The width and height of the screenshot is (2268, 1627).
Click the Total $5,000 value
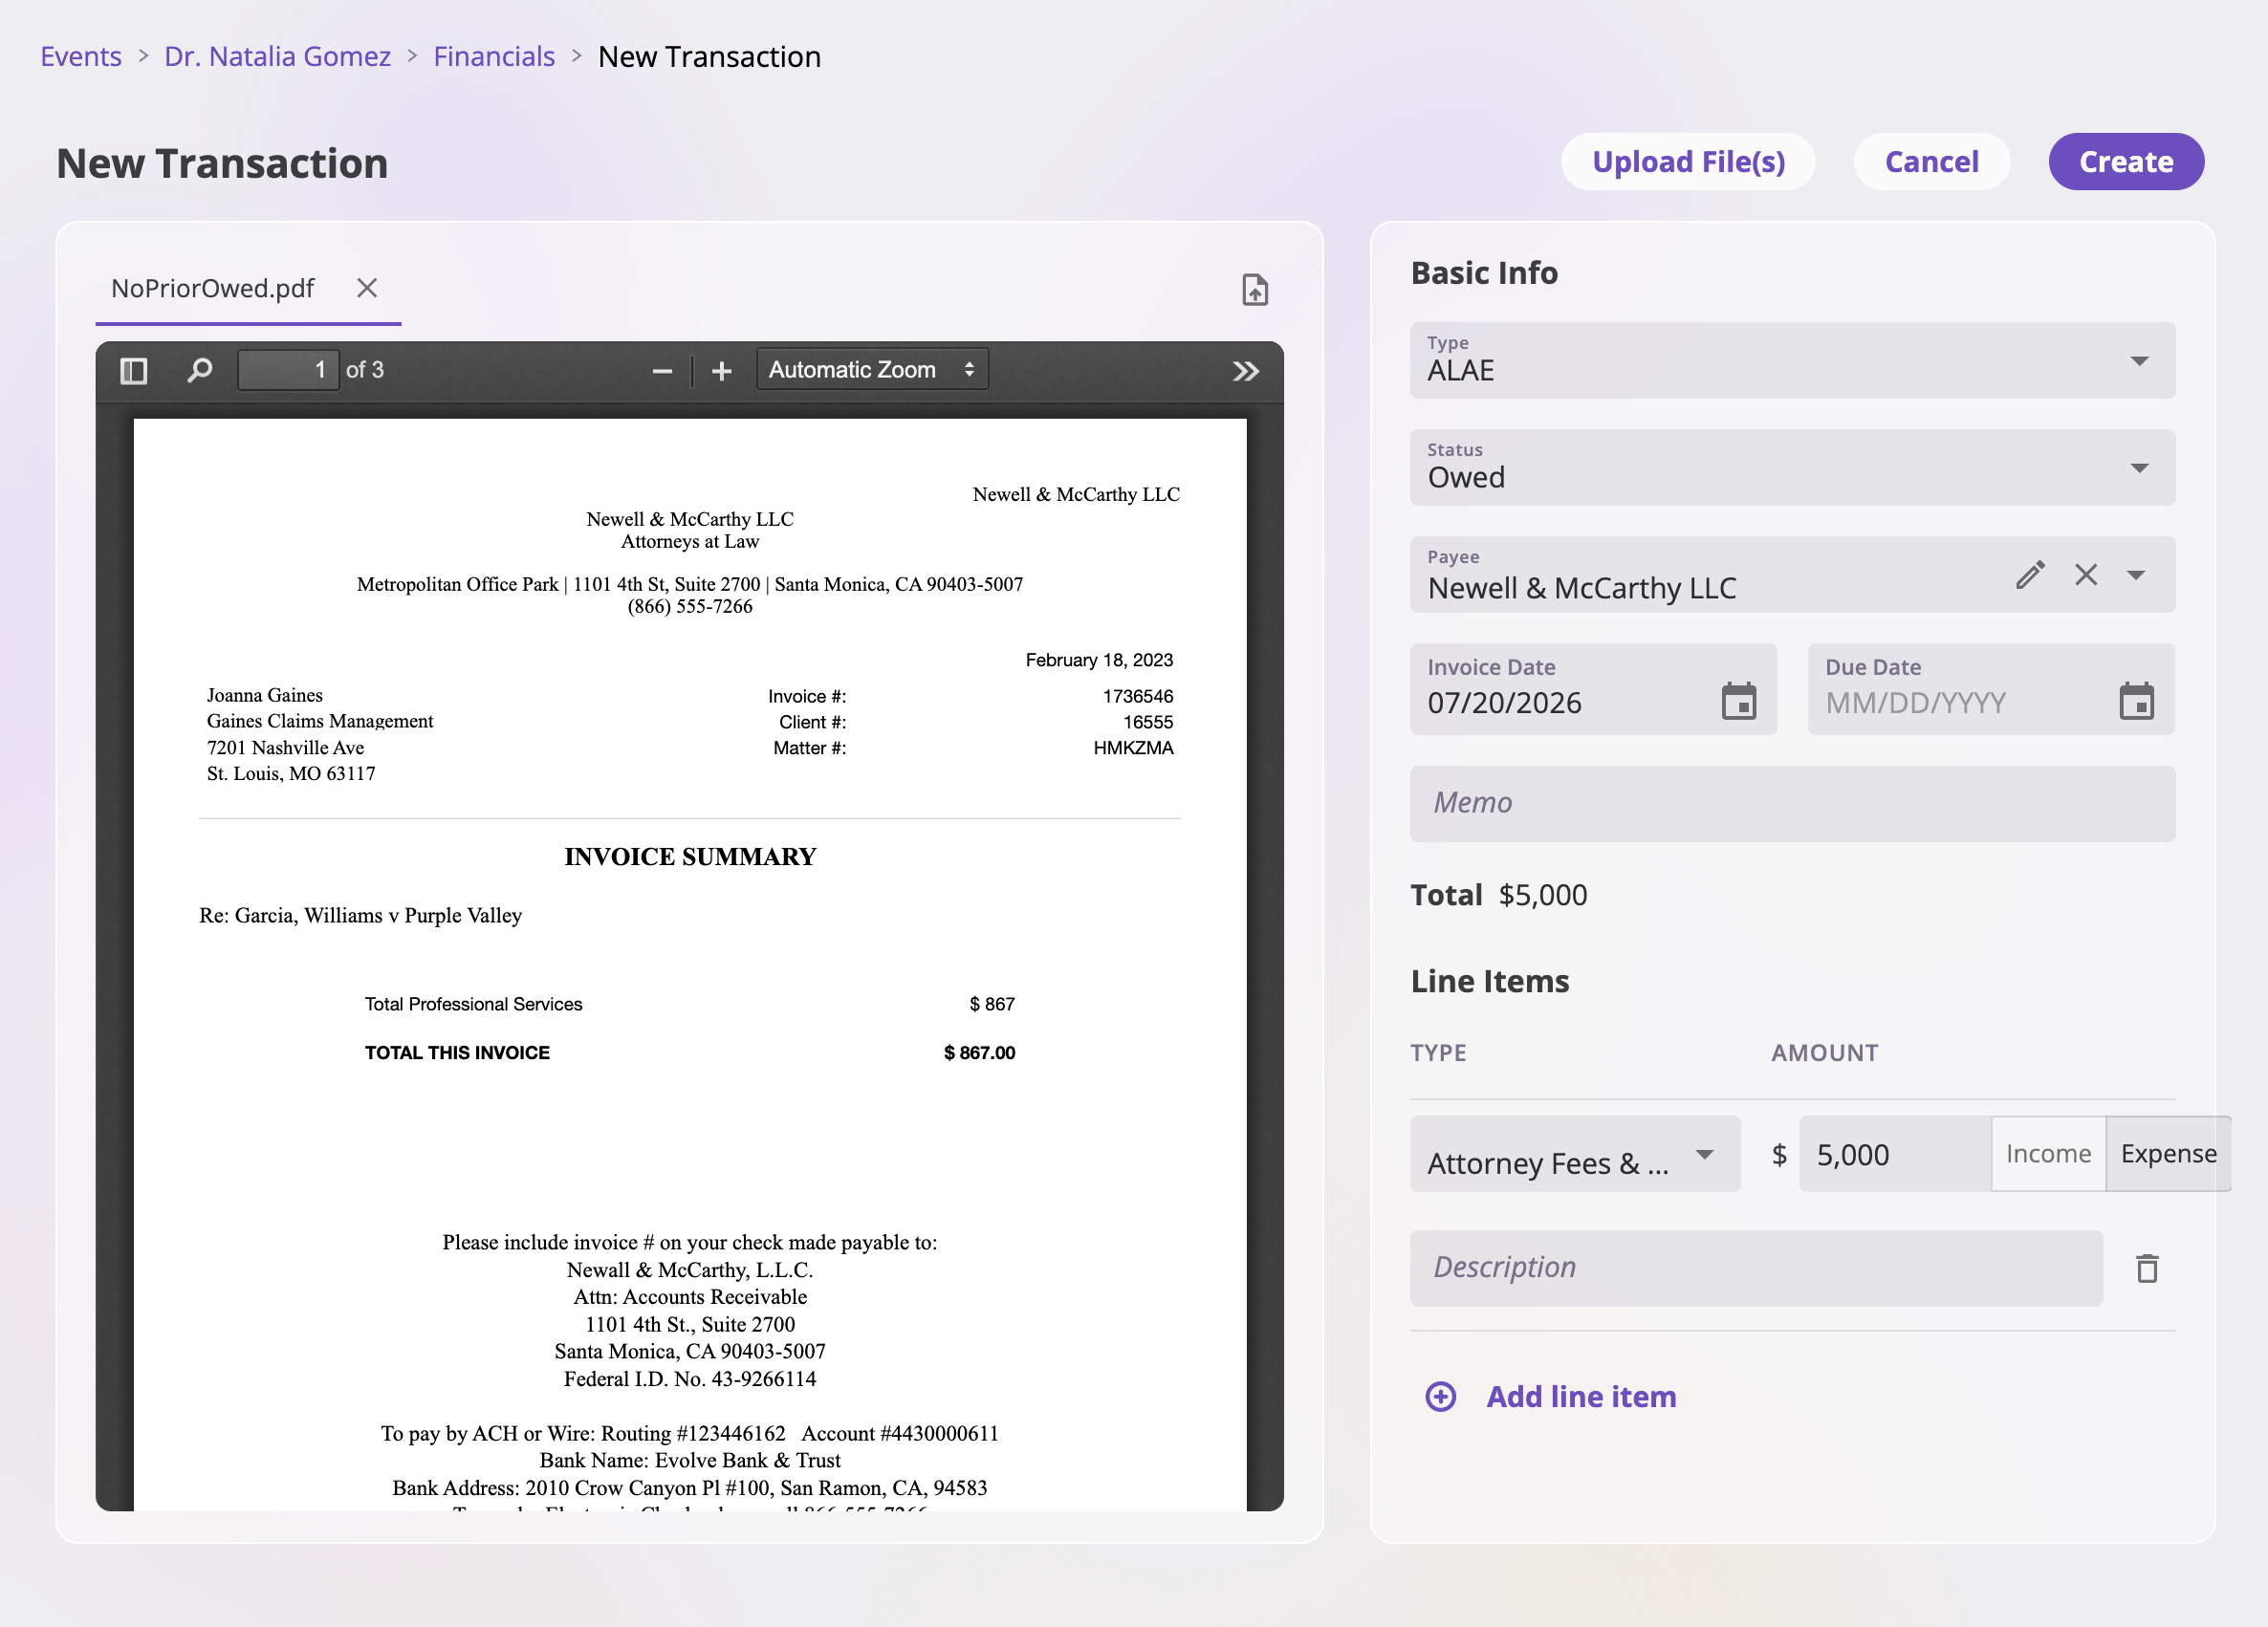1542,895
